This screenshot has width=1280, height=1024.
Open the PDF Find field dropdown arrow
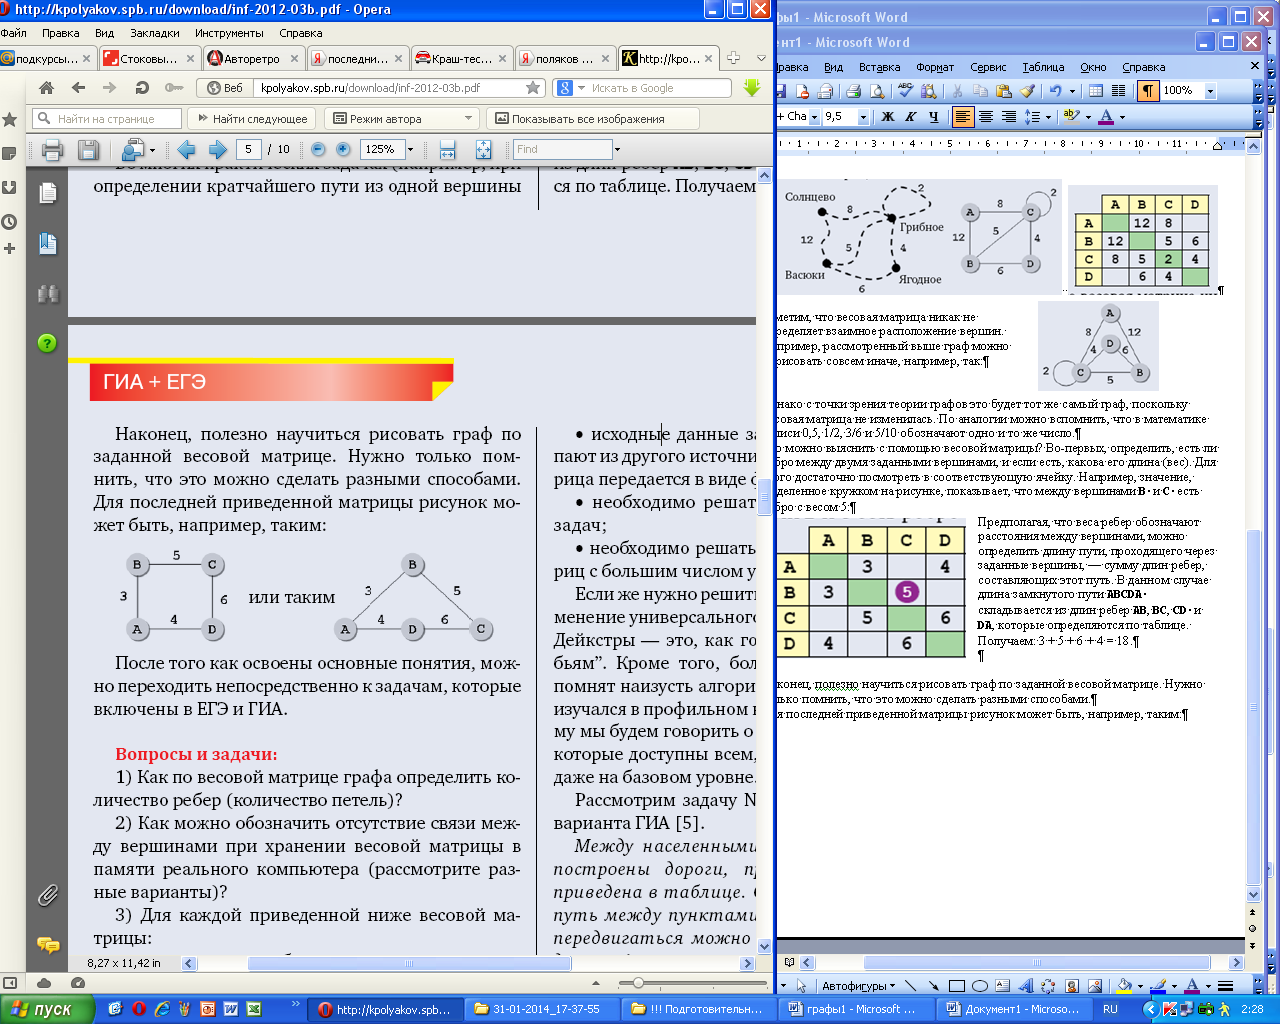point(617,150)
